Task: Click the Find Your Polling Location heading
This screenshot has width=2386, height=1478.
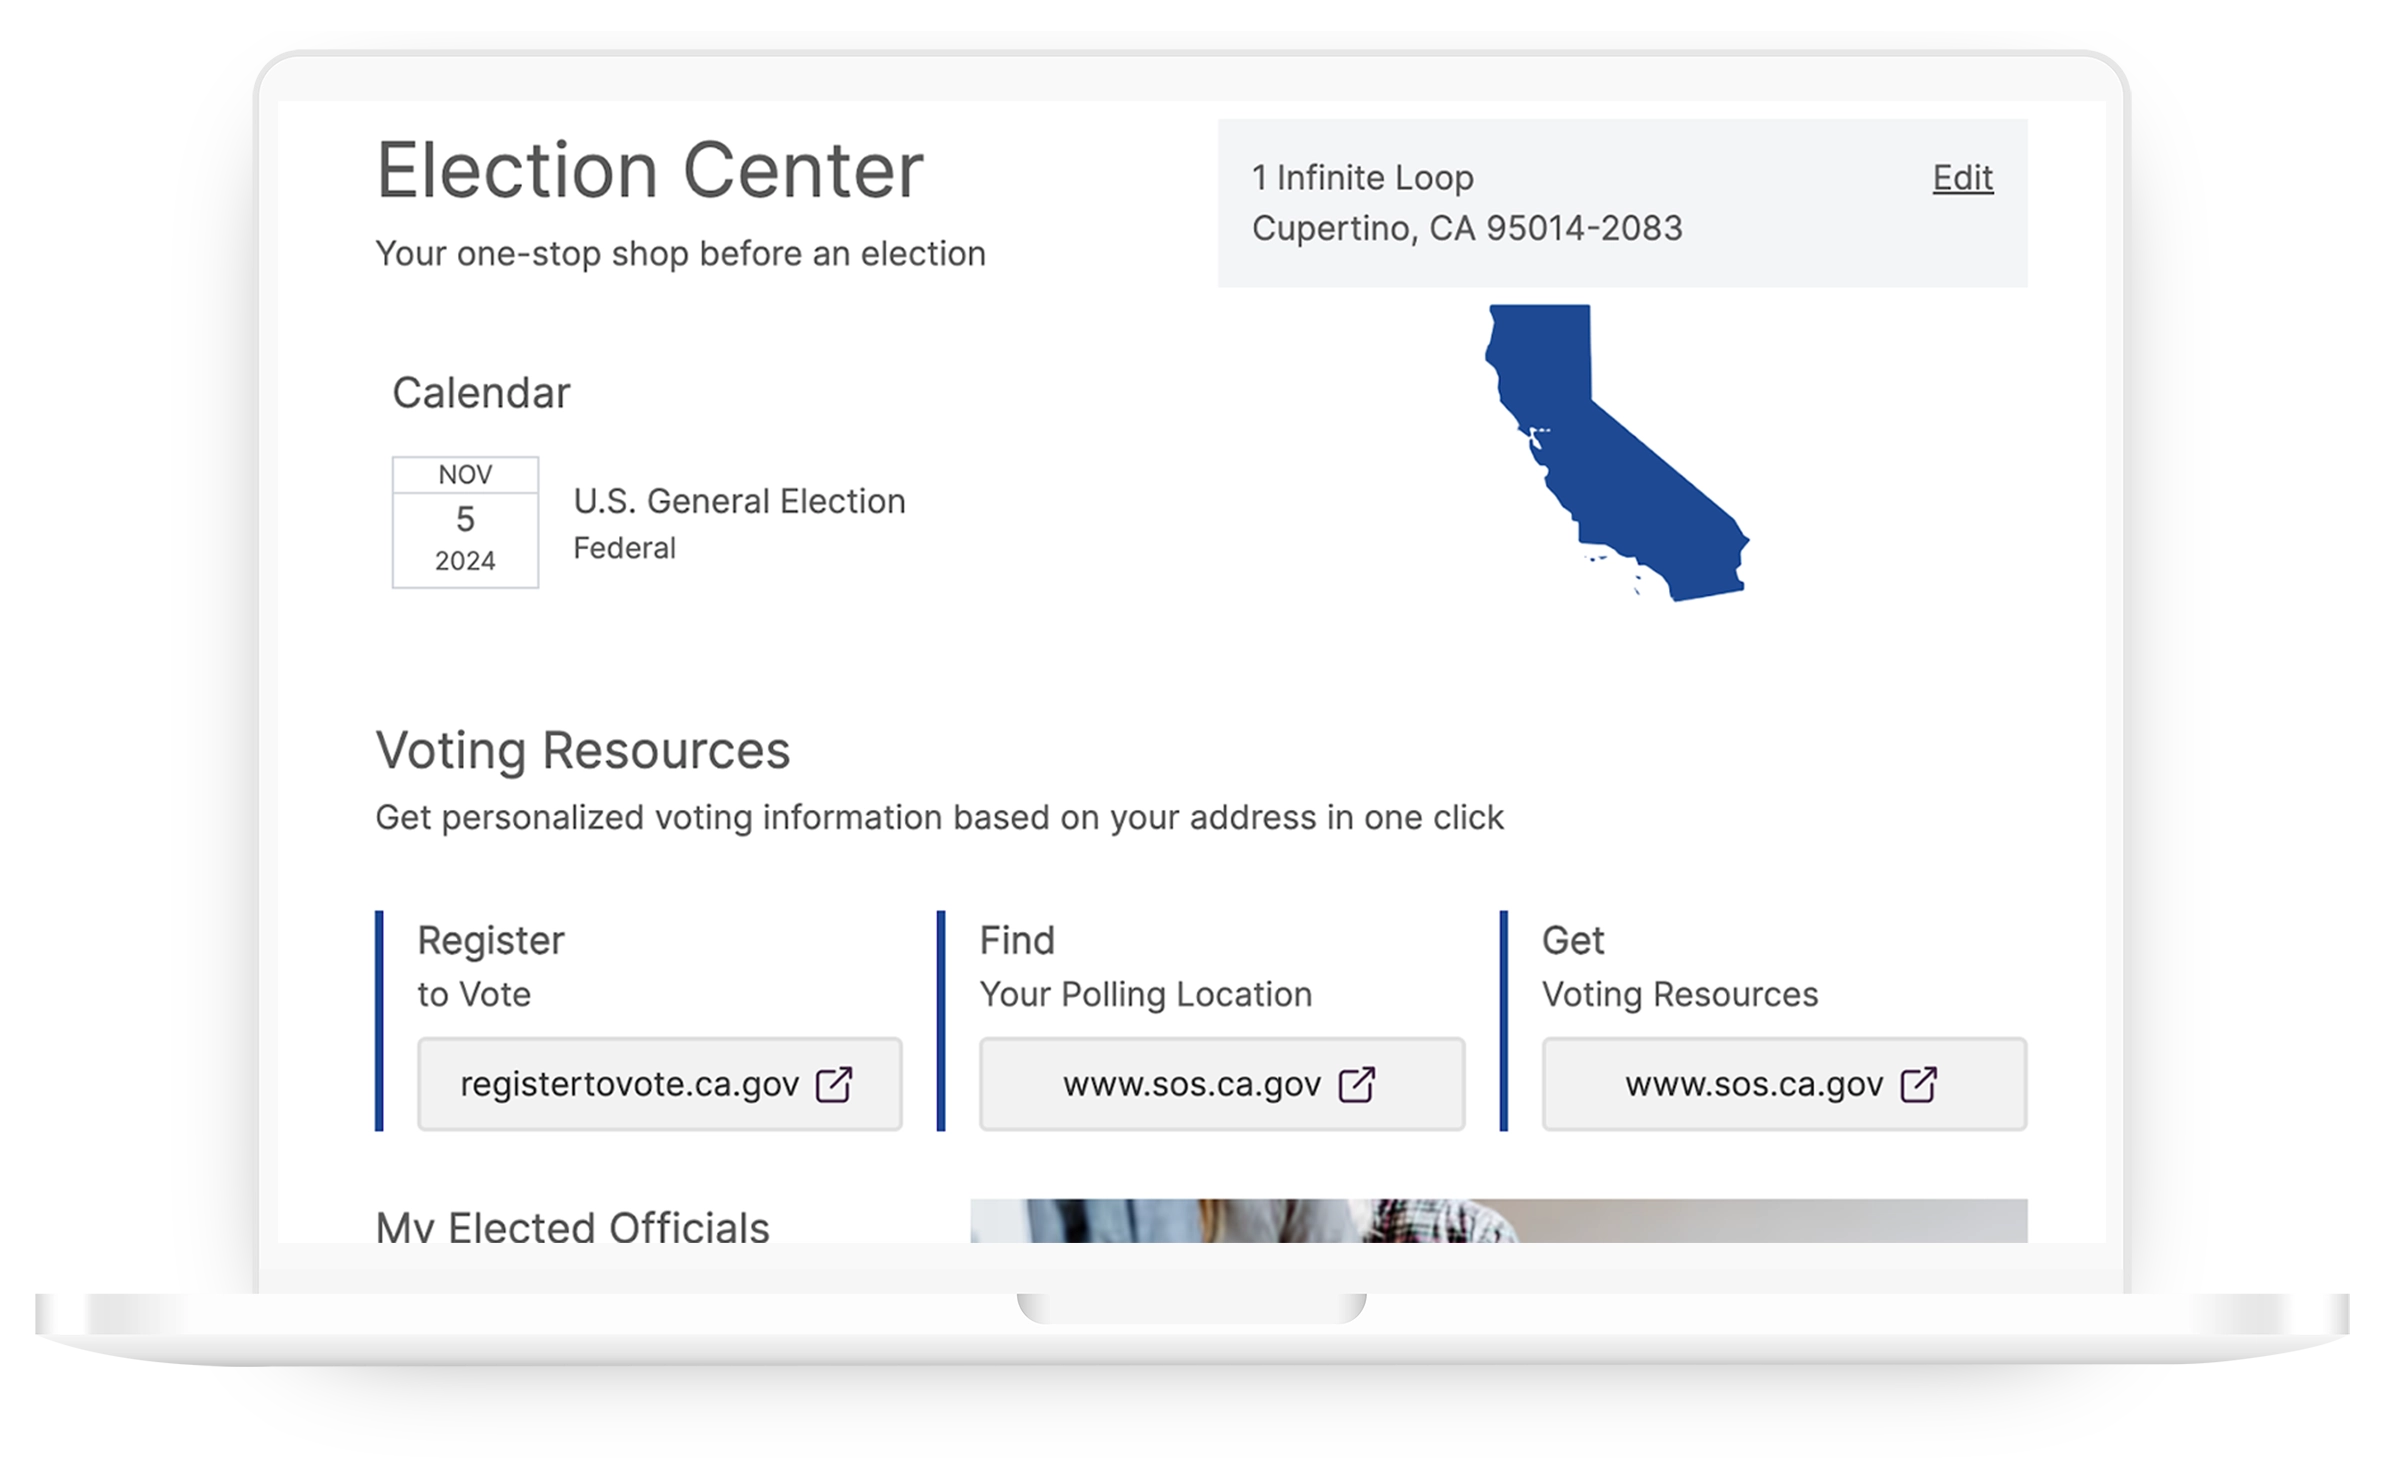Action: click(1146, 966)
